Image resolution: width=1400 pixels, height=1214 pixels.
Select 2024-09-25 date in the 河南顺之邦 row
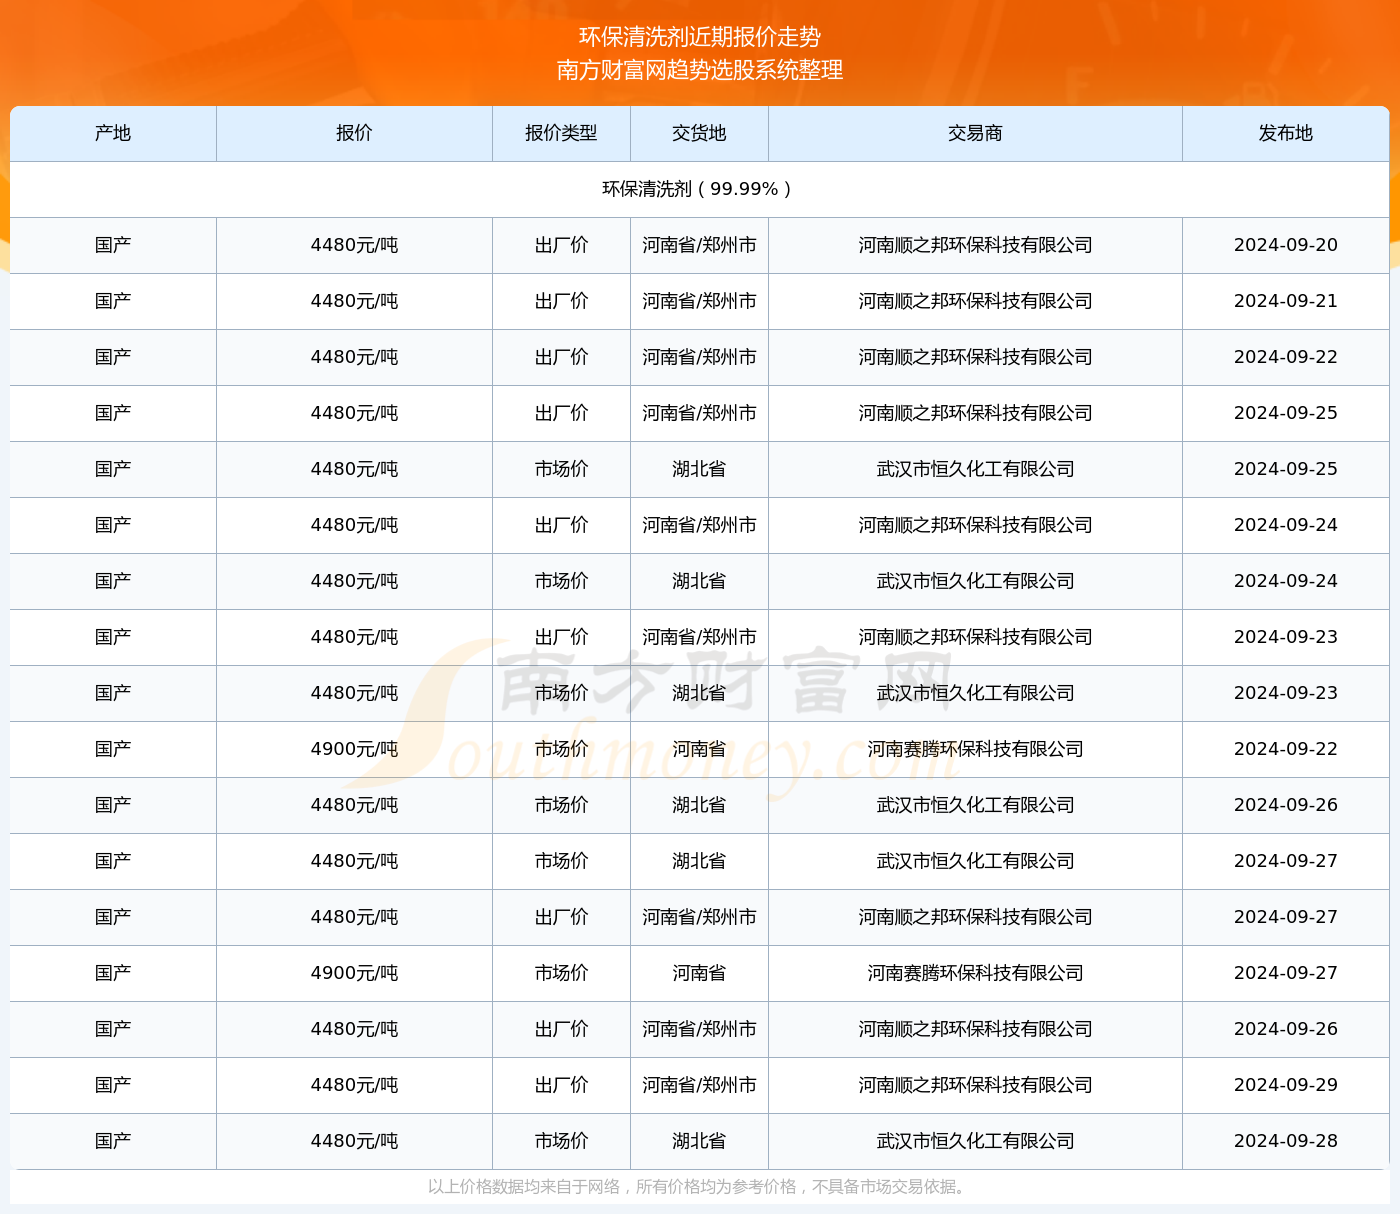pos(1285,413)
